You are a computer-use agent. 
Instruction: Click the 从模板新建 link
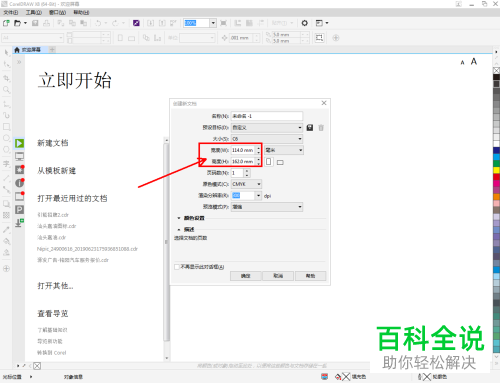point(57,171)
